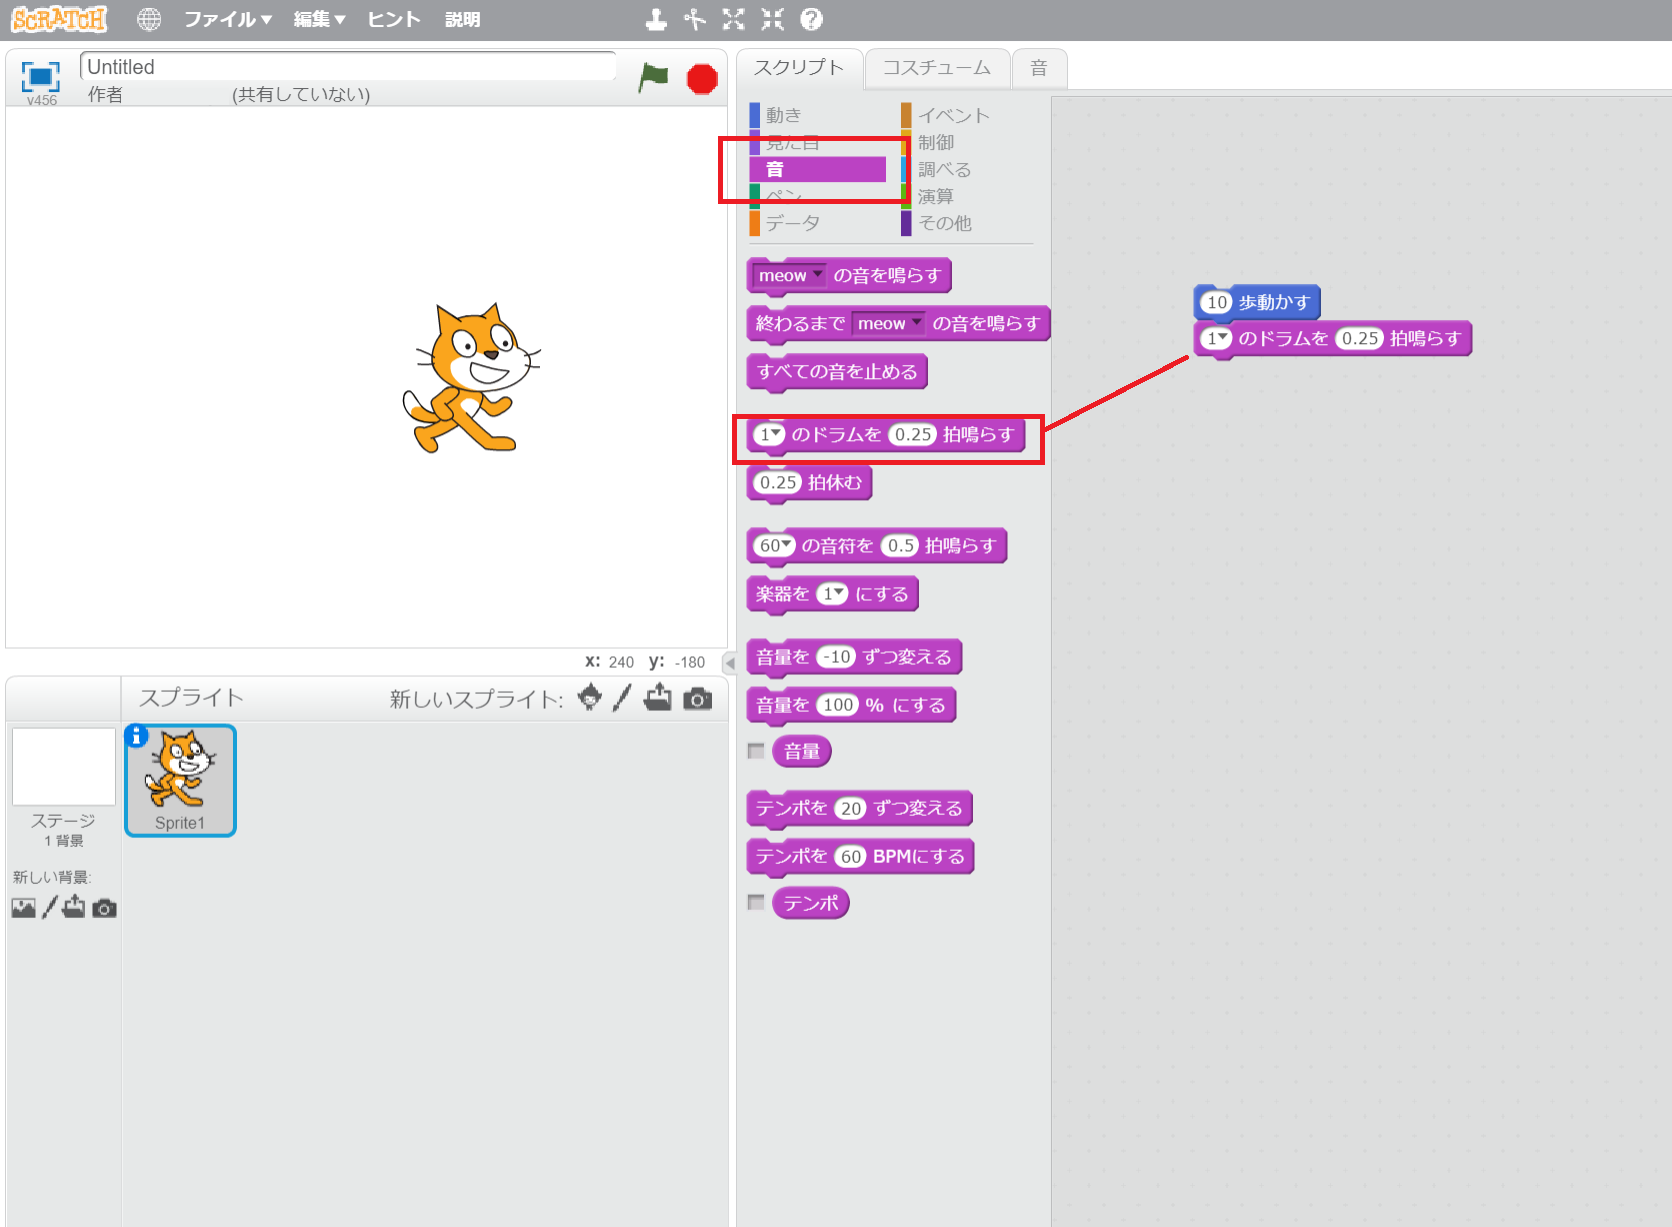Viewport: 1672px width, 1227px height.
Task: Collapse the stage pane arrow
Action: [730, 662]
